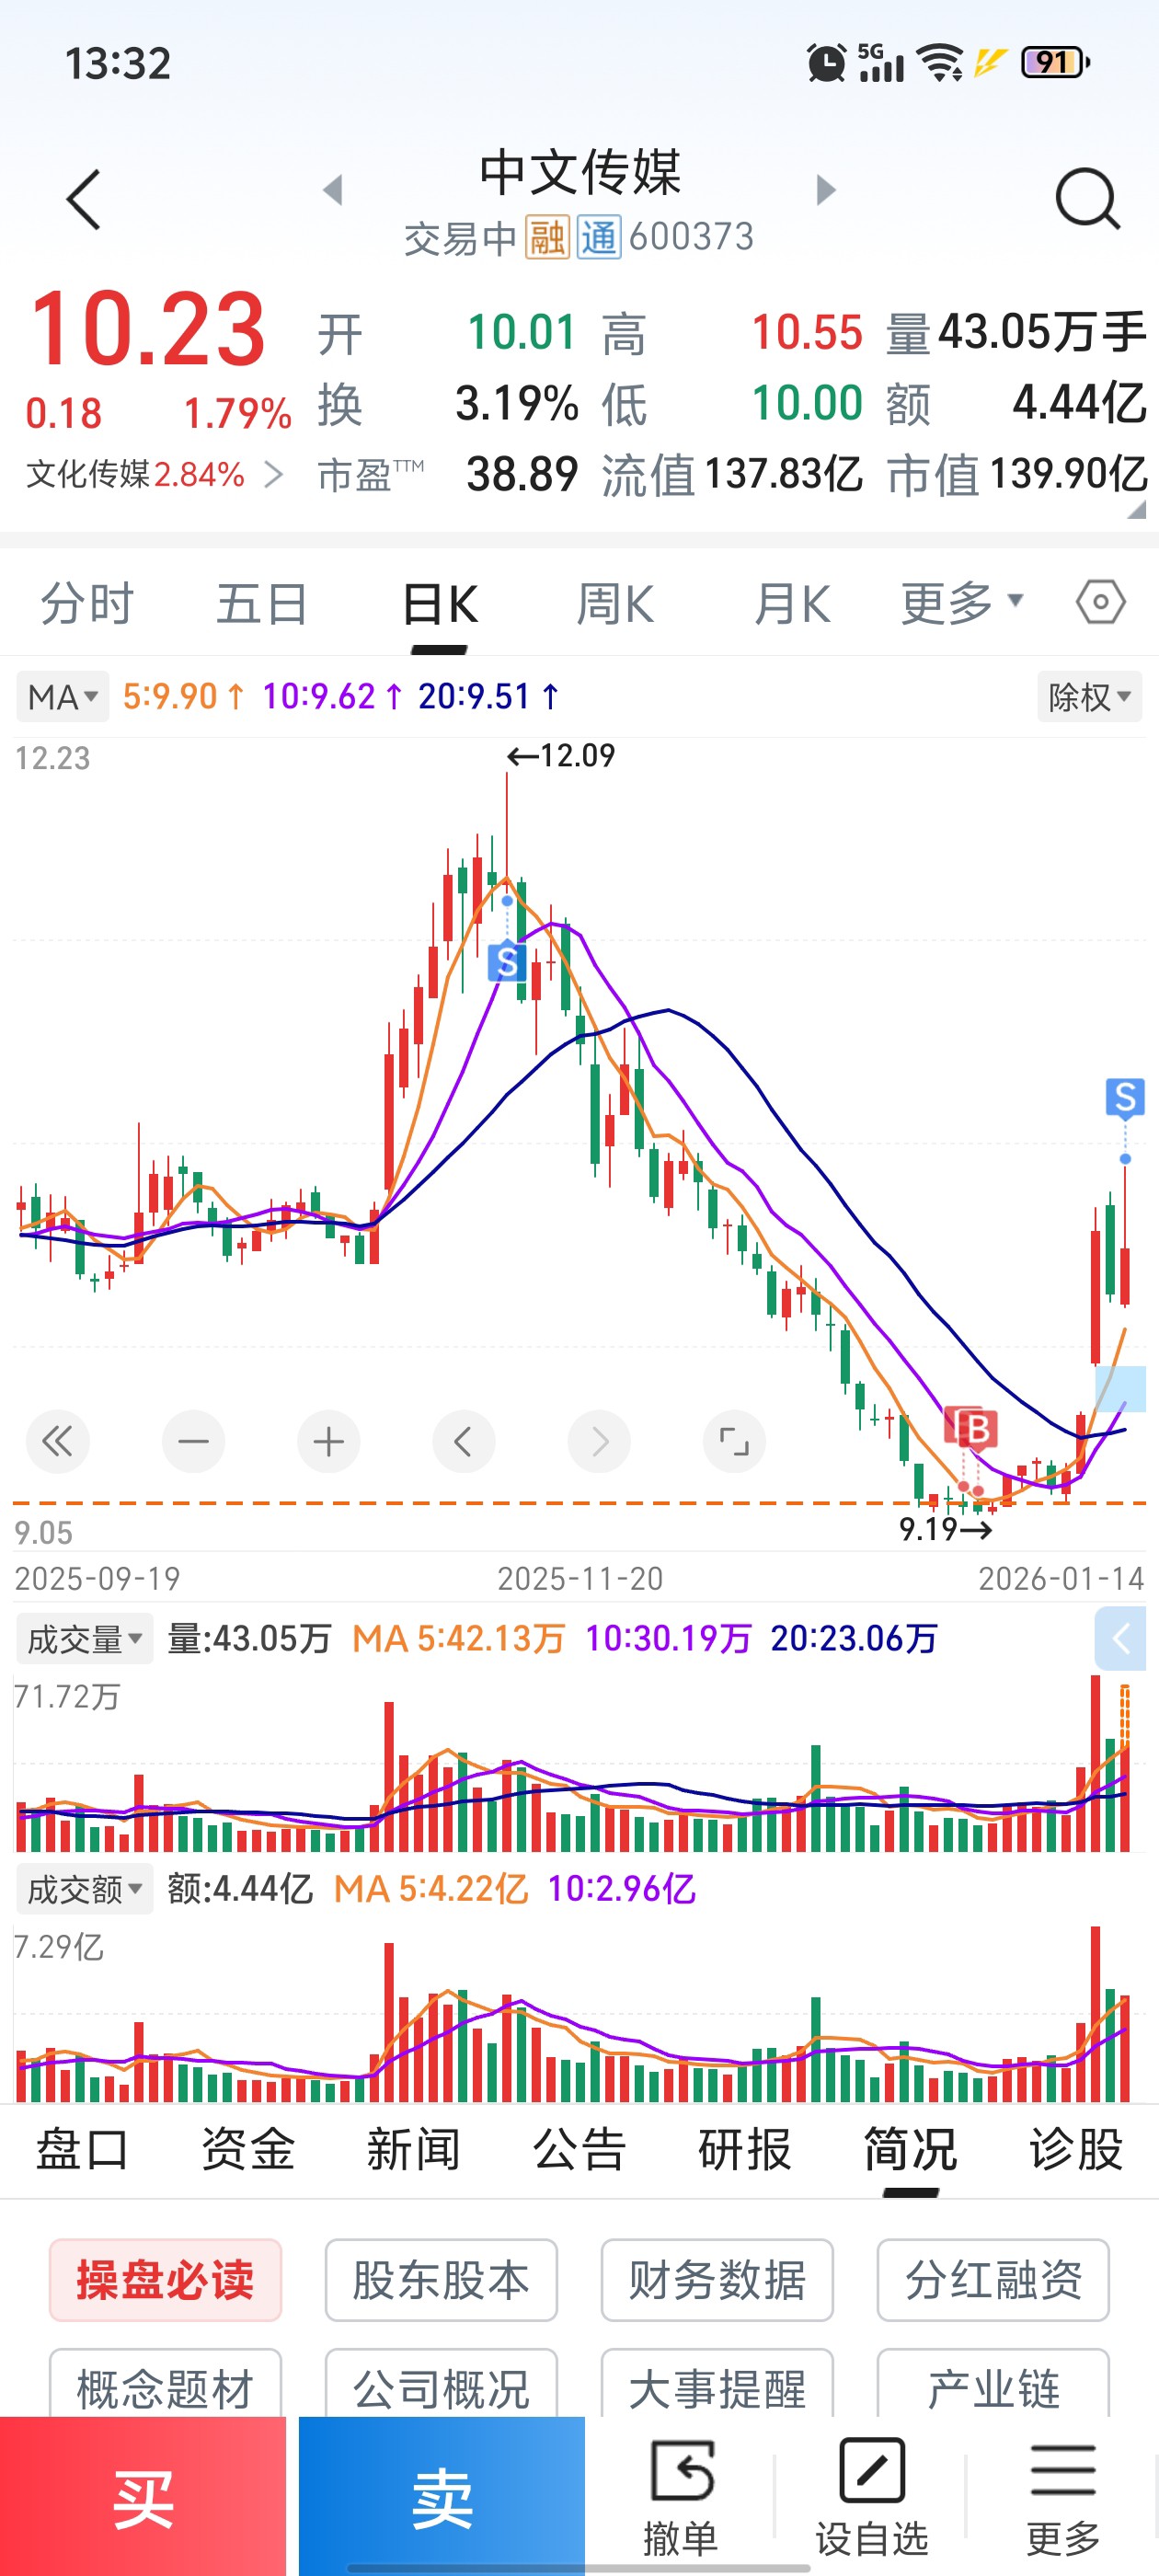The height and width of the screenshot is (2576, 1159).
Task: Switch to 分时 tab
Action: [x=87, y=603]
